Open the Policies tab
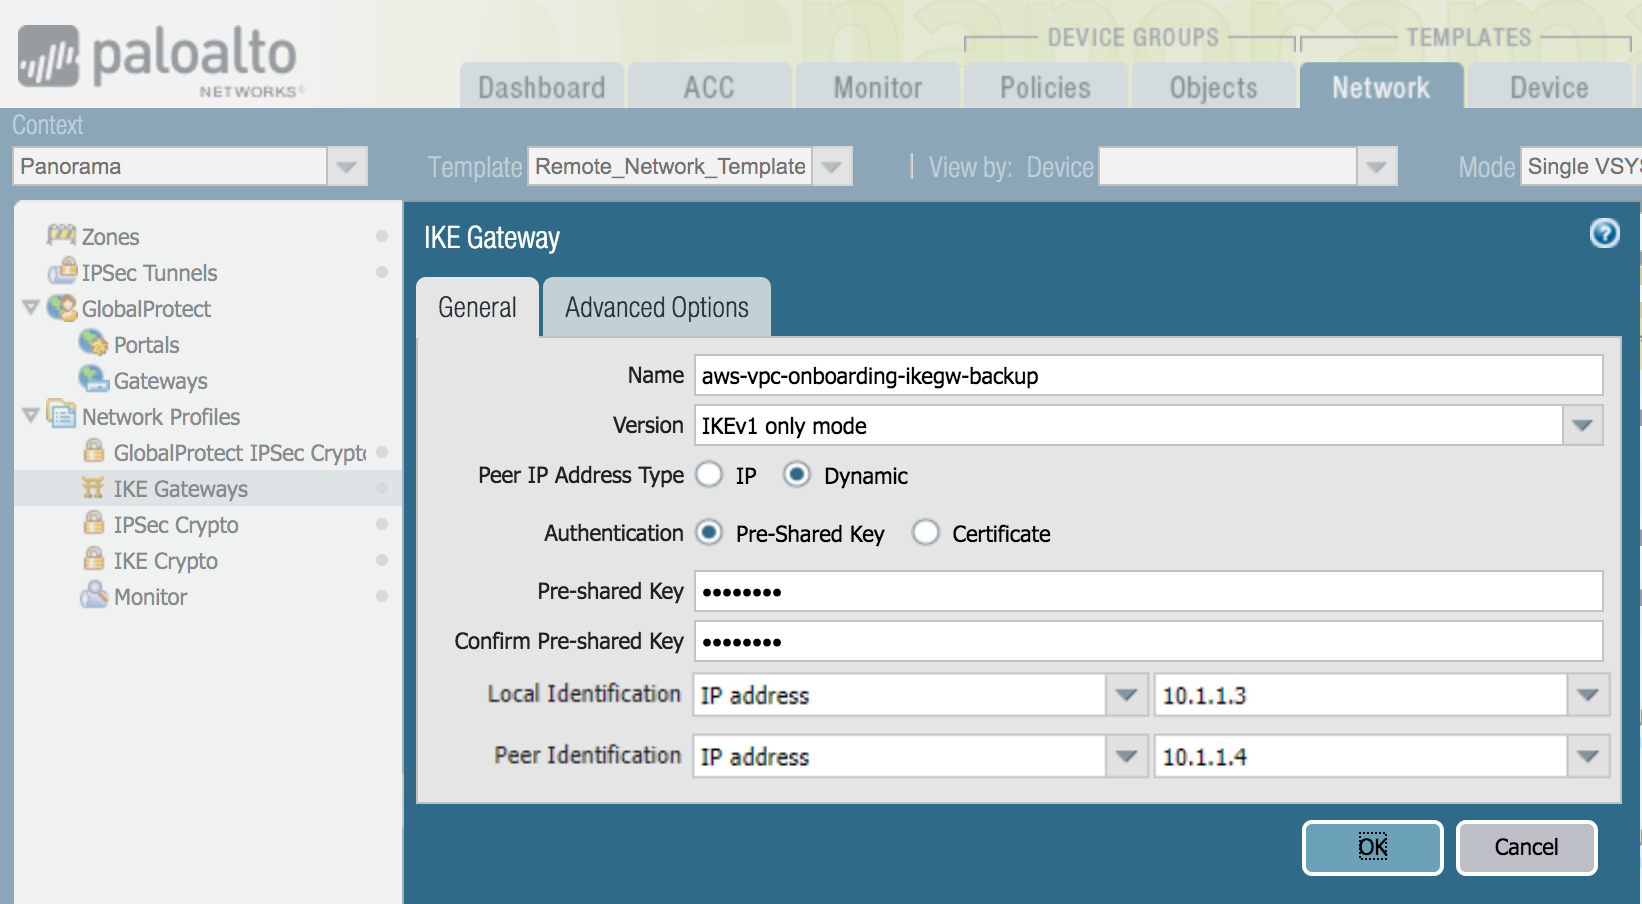This screenshot has width=1642, height=904. pyautogui.click(x=1045, y=88)
